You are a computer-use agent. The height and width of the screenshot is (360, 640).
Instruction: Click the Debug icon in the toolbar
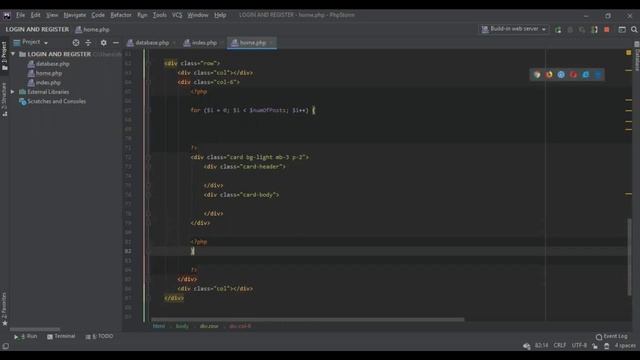[x=570, y=29]
